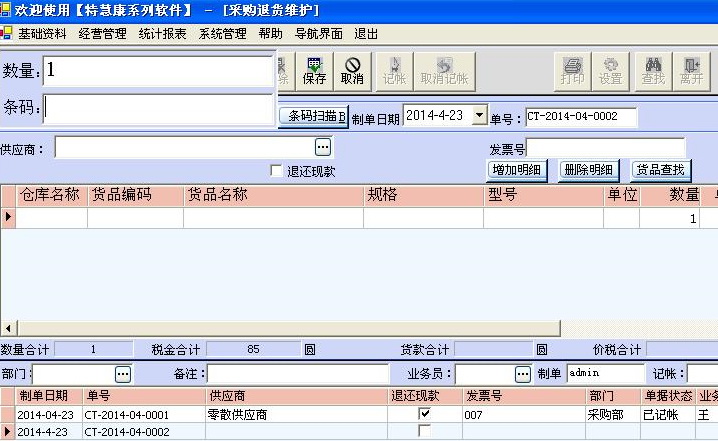The height and width of the screenshot is (441, 718).
Task: Click the 设置 settings toolbar icon
Action: pos(610,71)
